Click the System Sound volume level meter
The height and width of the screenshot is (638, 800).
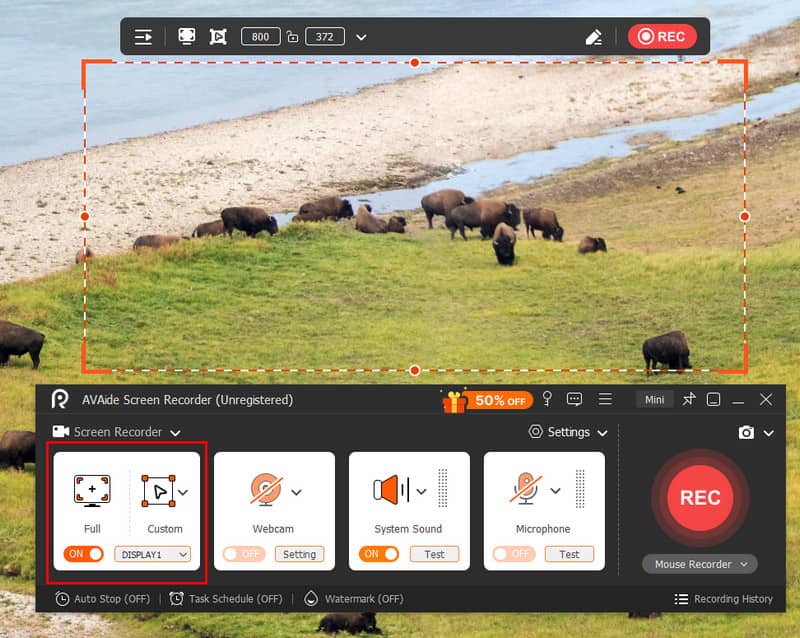click(443, 490)
